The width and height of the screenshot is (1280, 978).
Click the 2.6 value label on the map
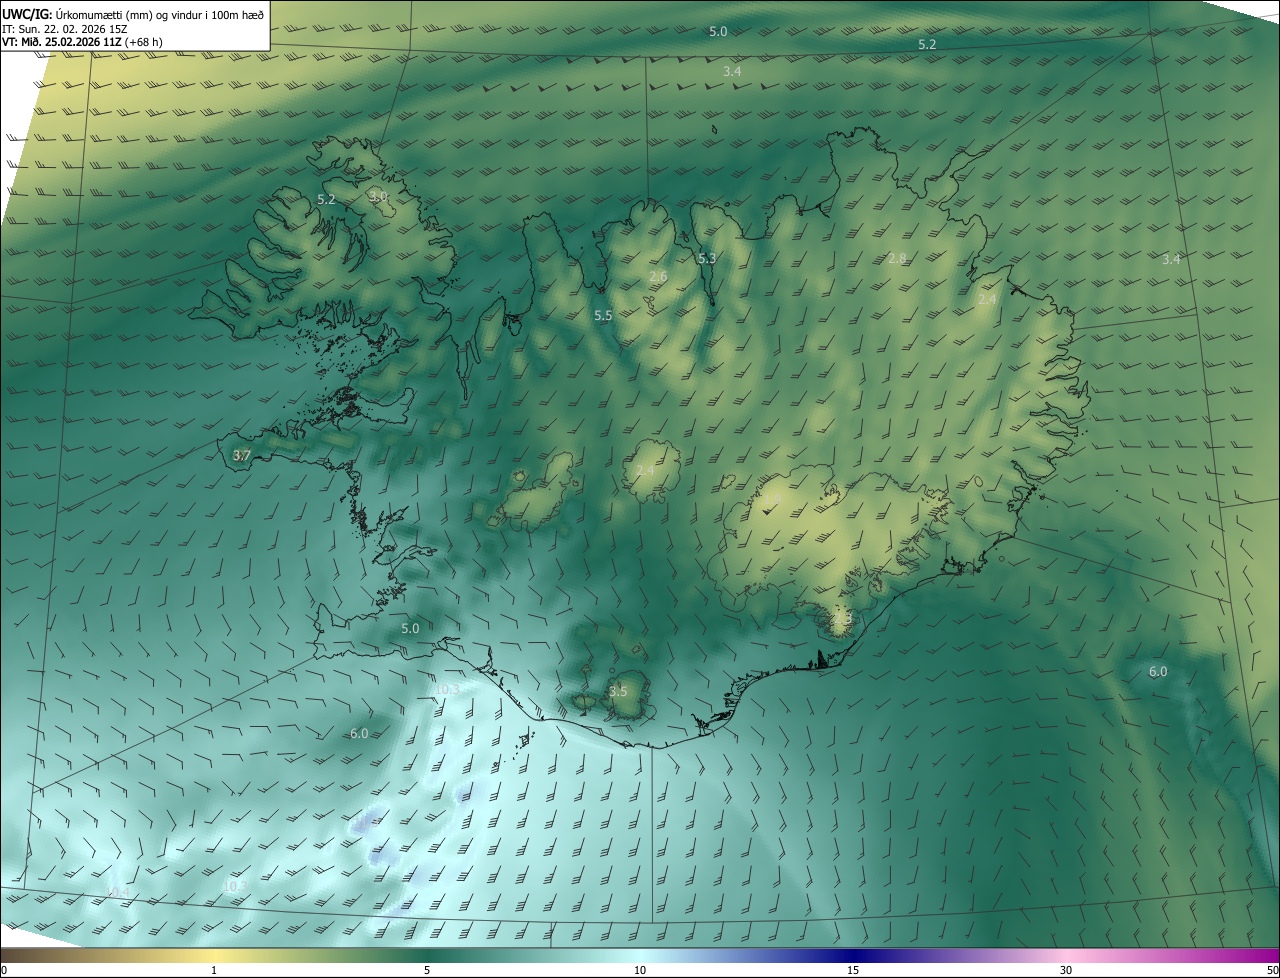tap(658, 276)
